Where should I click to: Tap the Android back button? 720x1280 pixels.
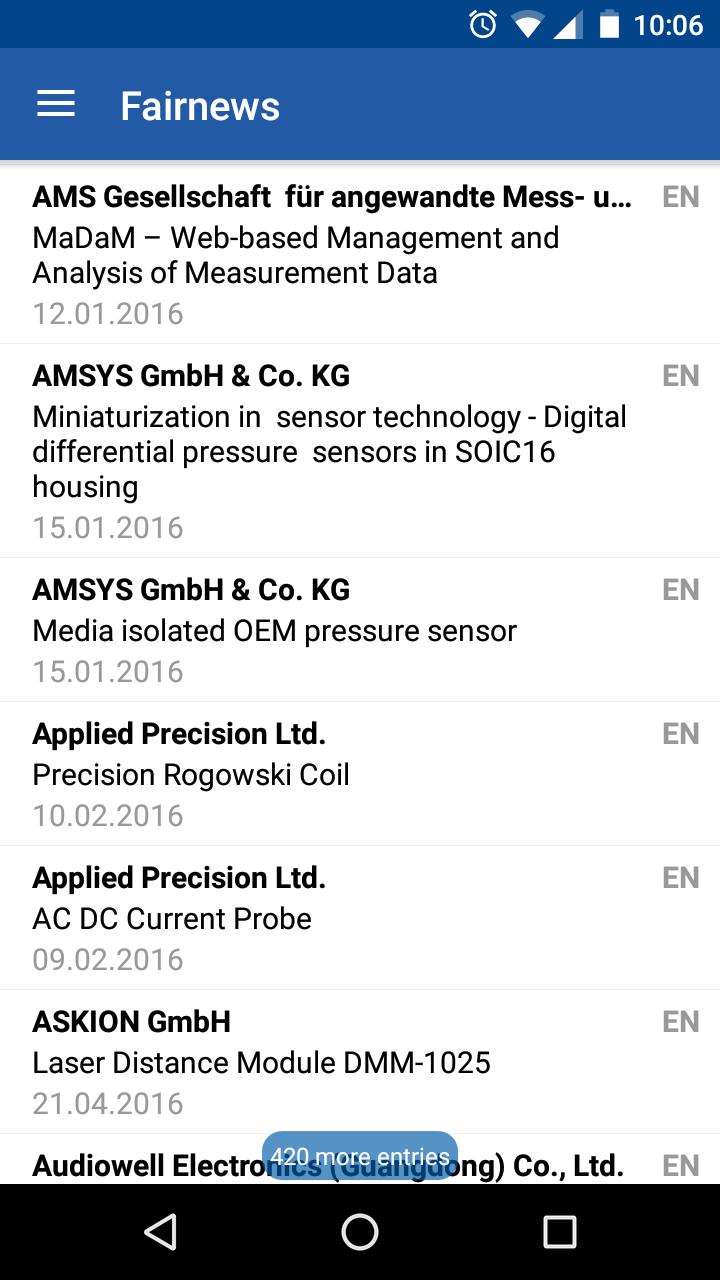pos(161,1232)
